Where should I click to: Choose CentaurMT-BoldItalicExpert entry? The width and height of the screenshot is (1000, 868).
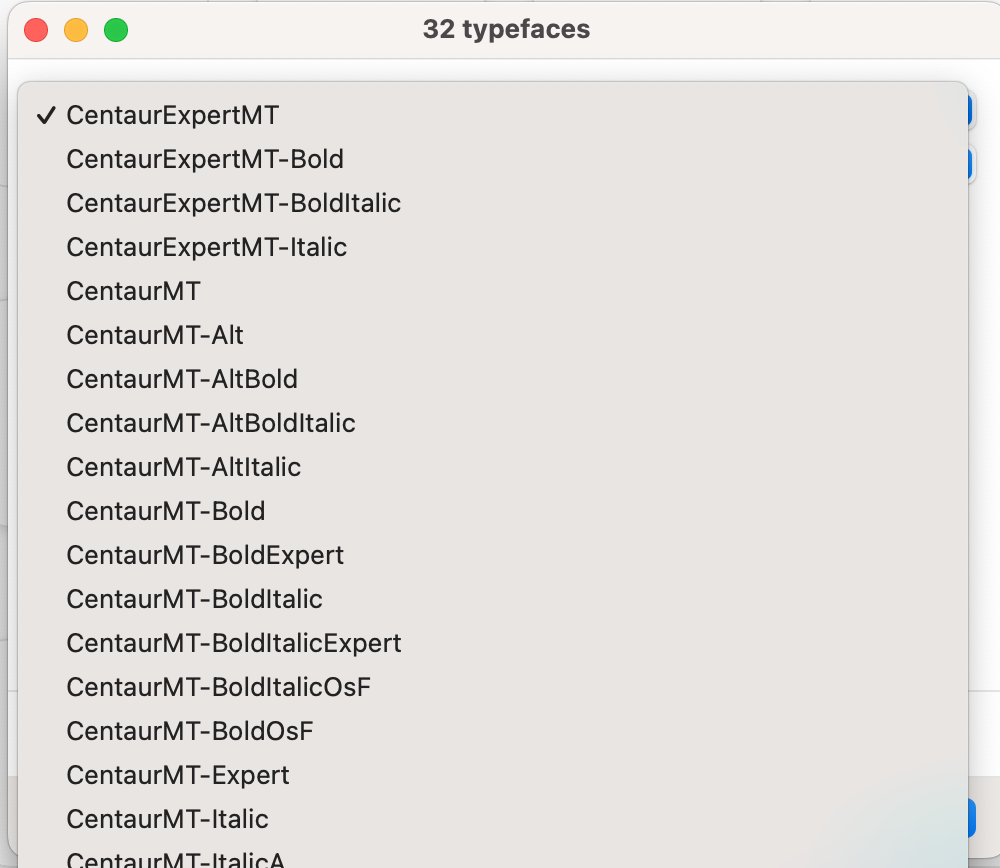click(x=233, y=643)
